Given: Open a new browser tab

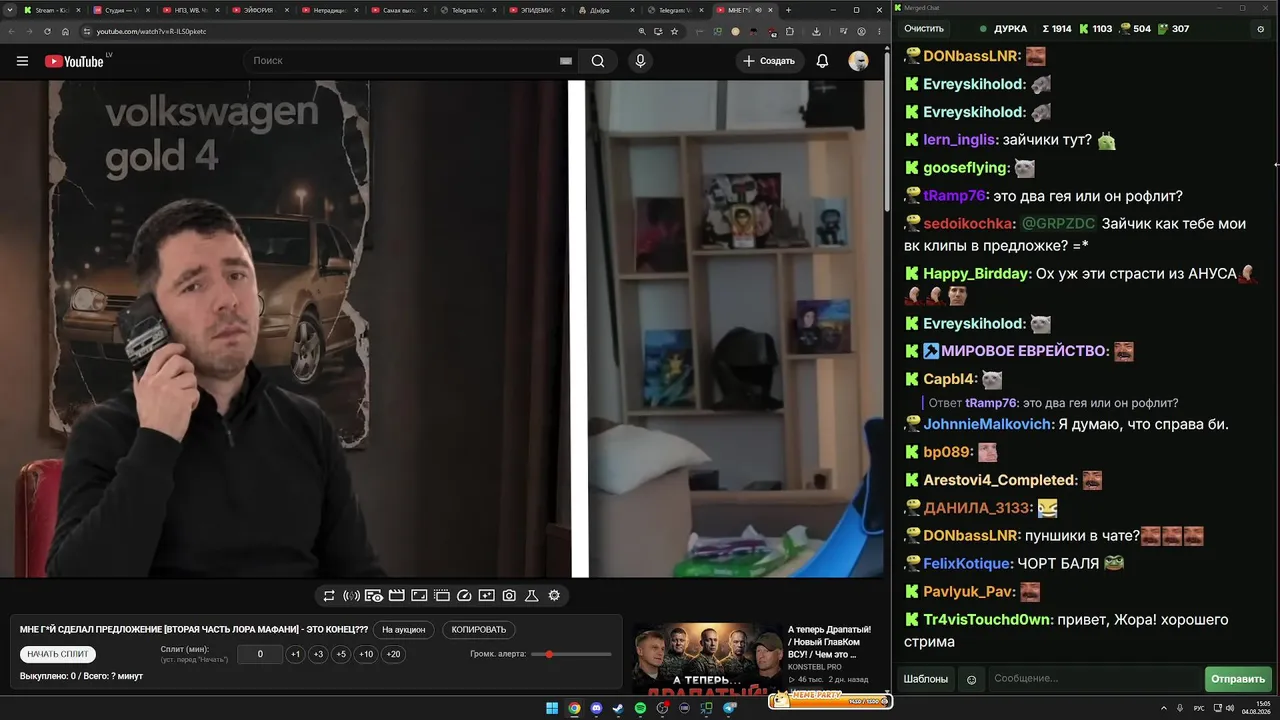Looking at the screenshot, I should (788, 10).
